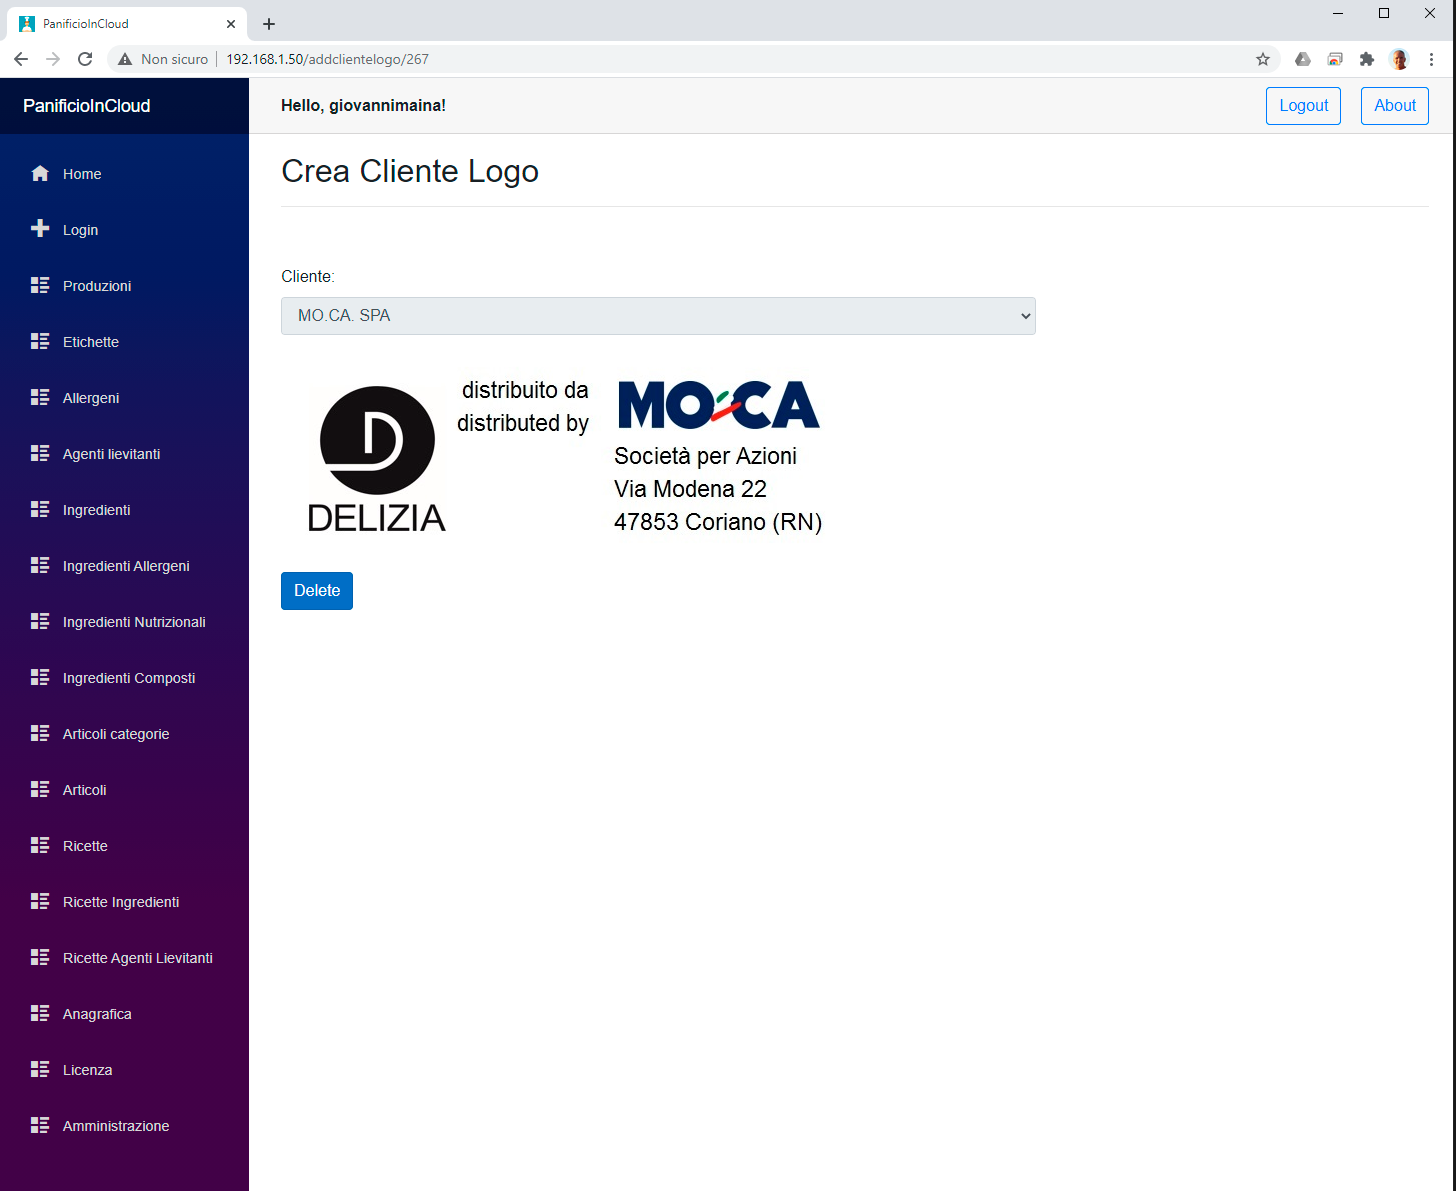This screenshot has height=1191, width=1456.
Task: Click the list icon beside Ingredienti Nutrizionali
Action: [x=40, y=621]
